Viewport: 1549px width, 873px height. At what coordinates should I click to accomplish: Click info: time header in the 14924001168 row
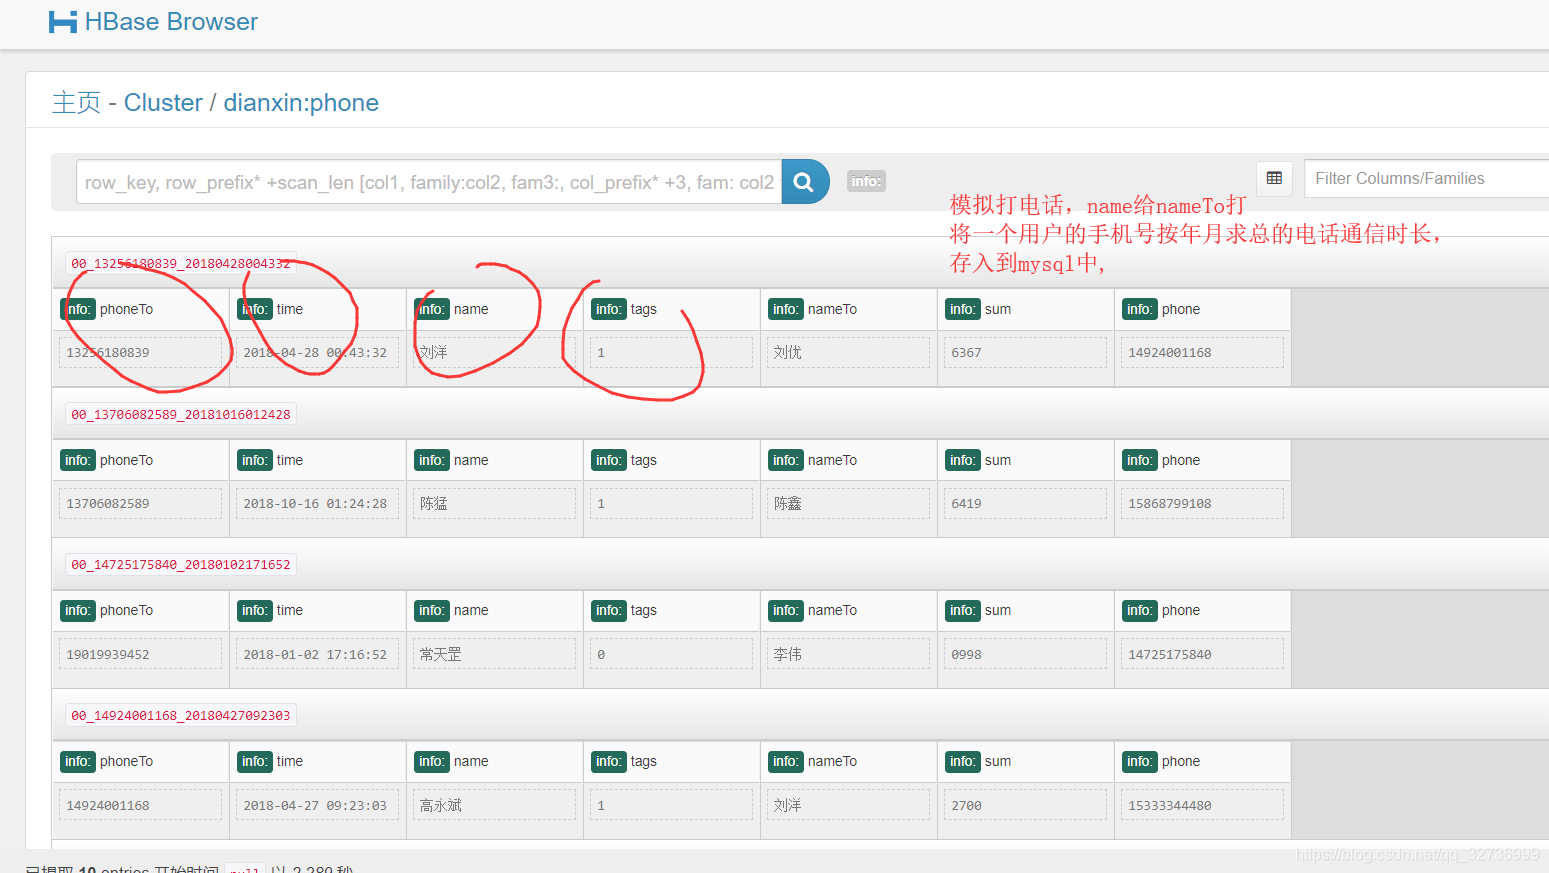coord(270,761)
